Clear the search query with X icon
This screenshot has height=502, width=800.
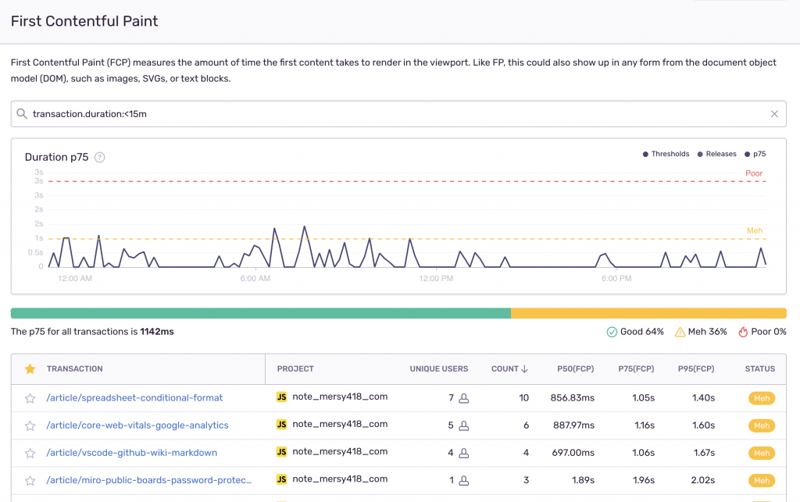click(774, 114)
